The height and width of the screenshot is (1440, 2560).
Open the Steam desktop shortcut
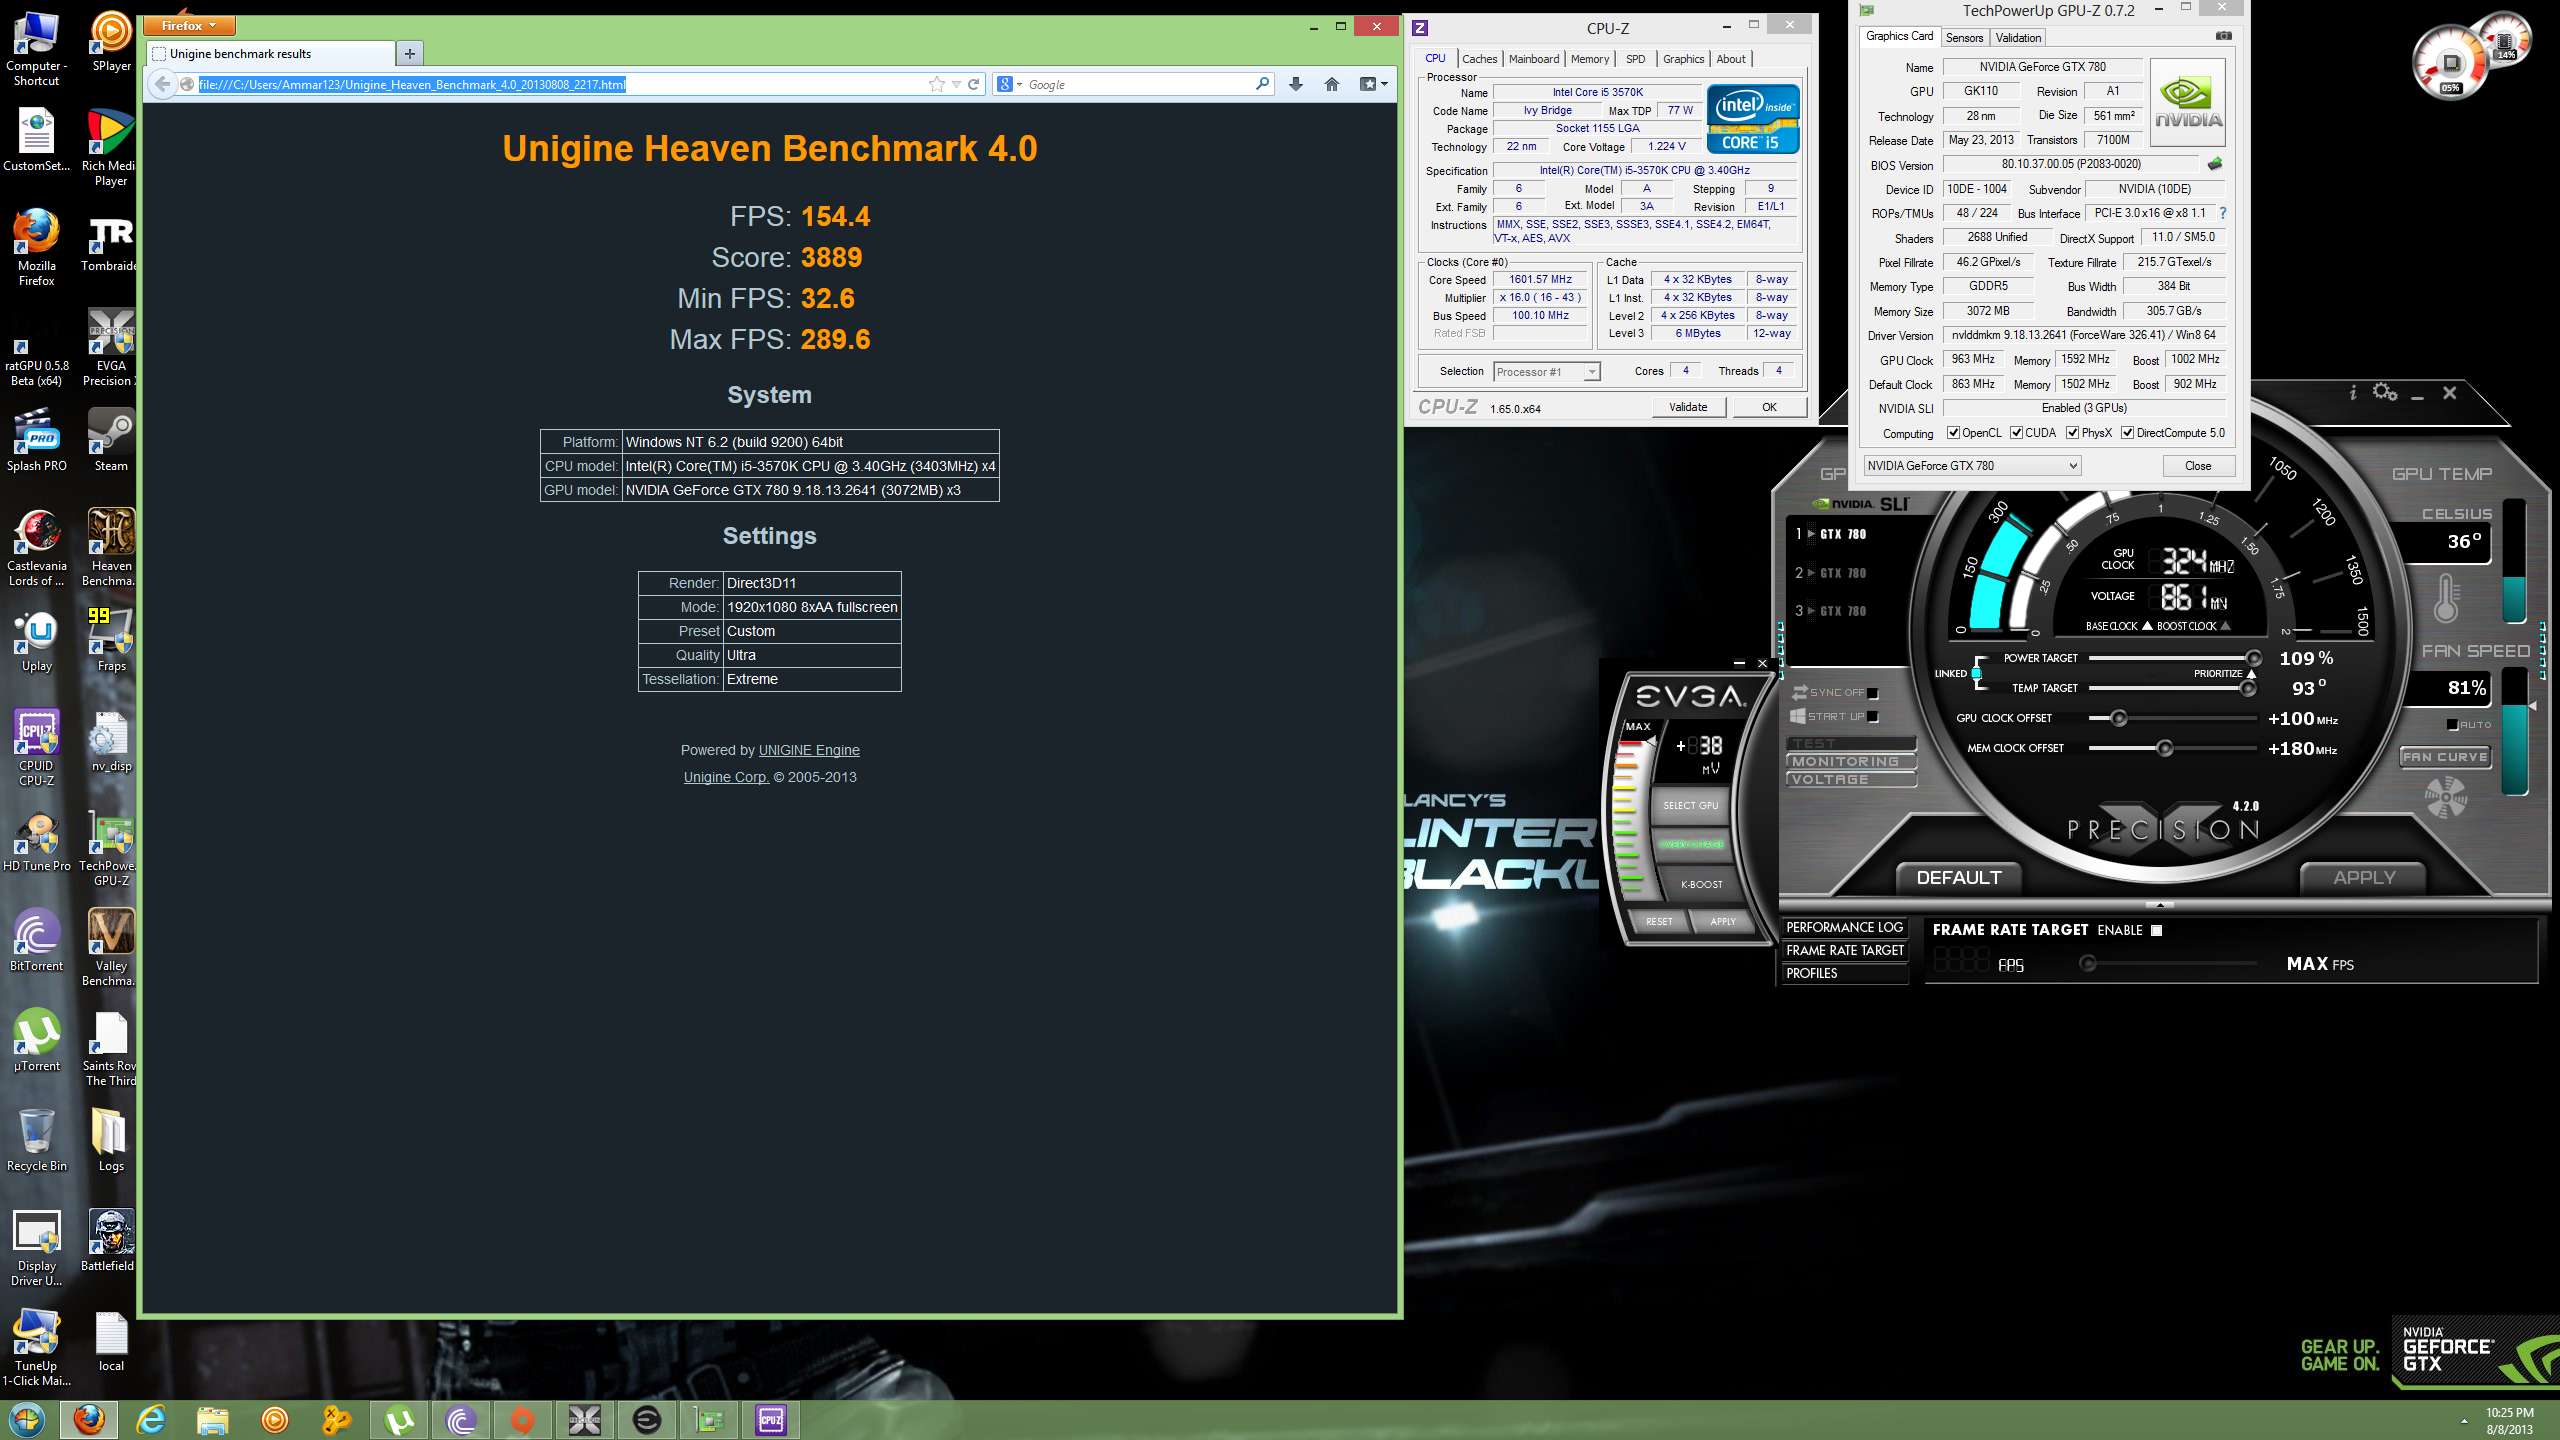[111, 438]
